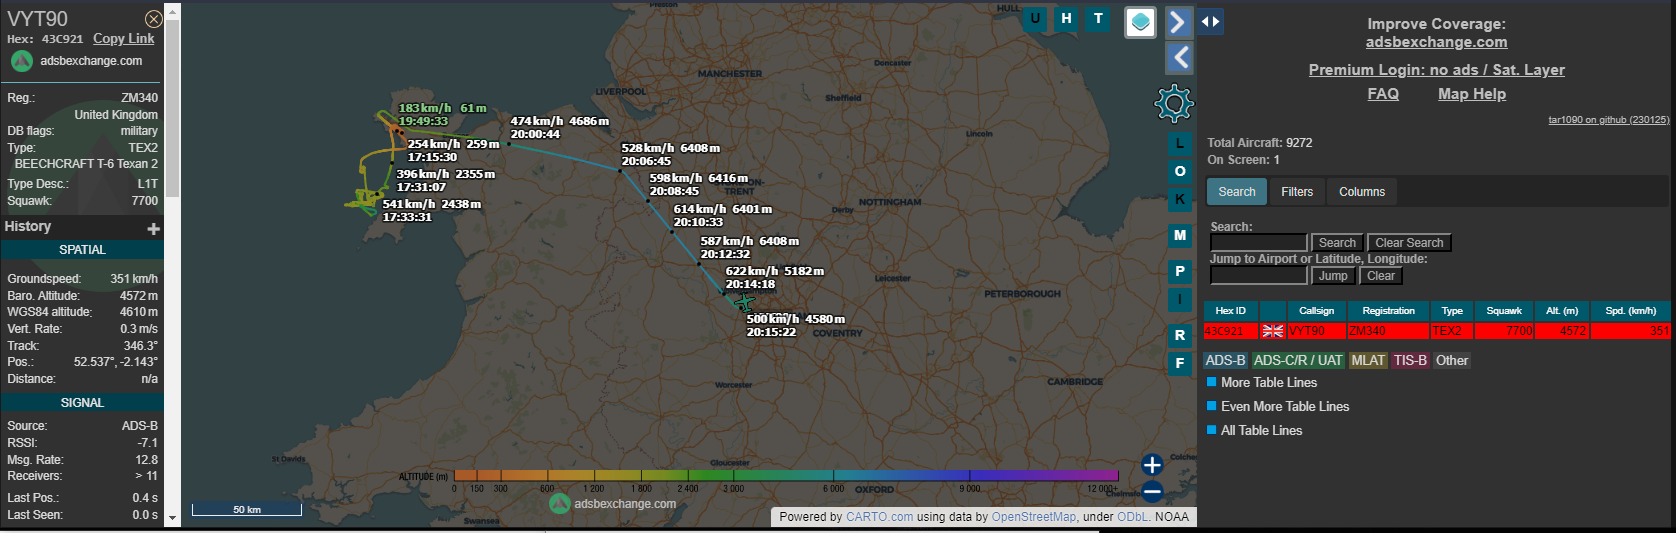Toggle the H map button

pos(1067,18)
